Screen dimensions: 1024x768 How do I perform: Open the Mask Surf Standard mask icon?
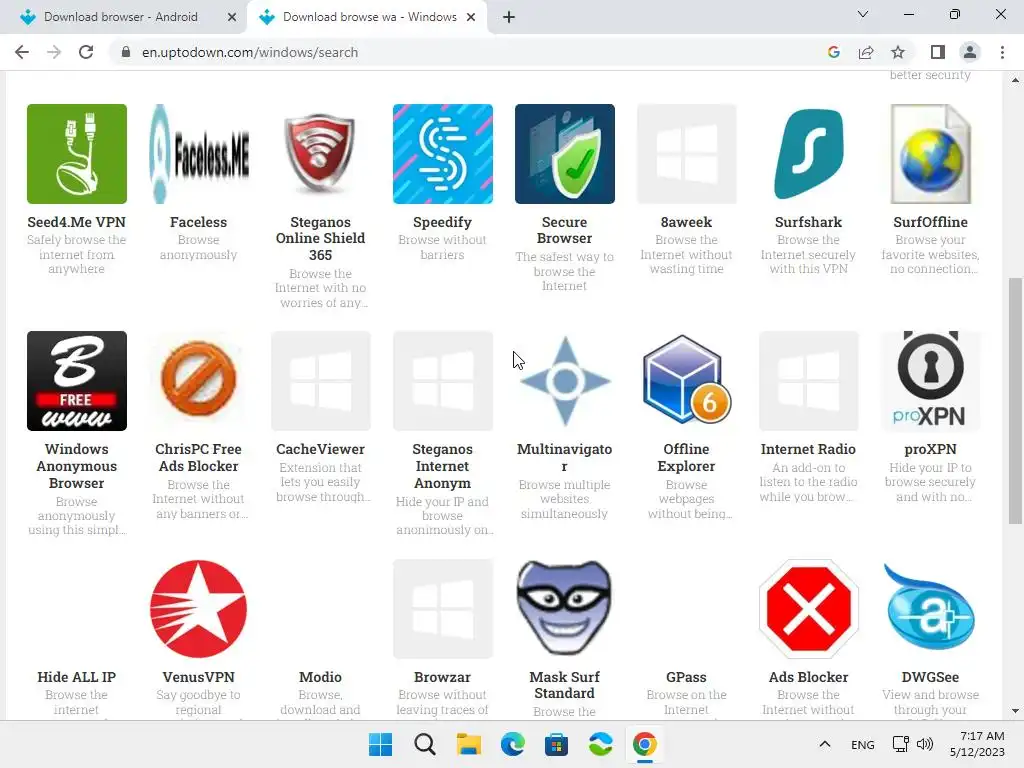coord(564,607)
